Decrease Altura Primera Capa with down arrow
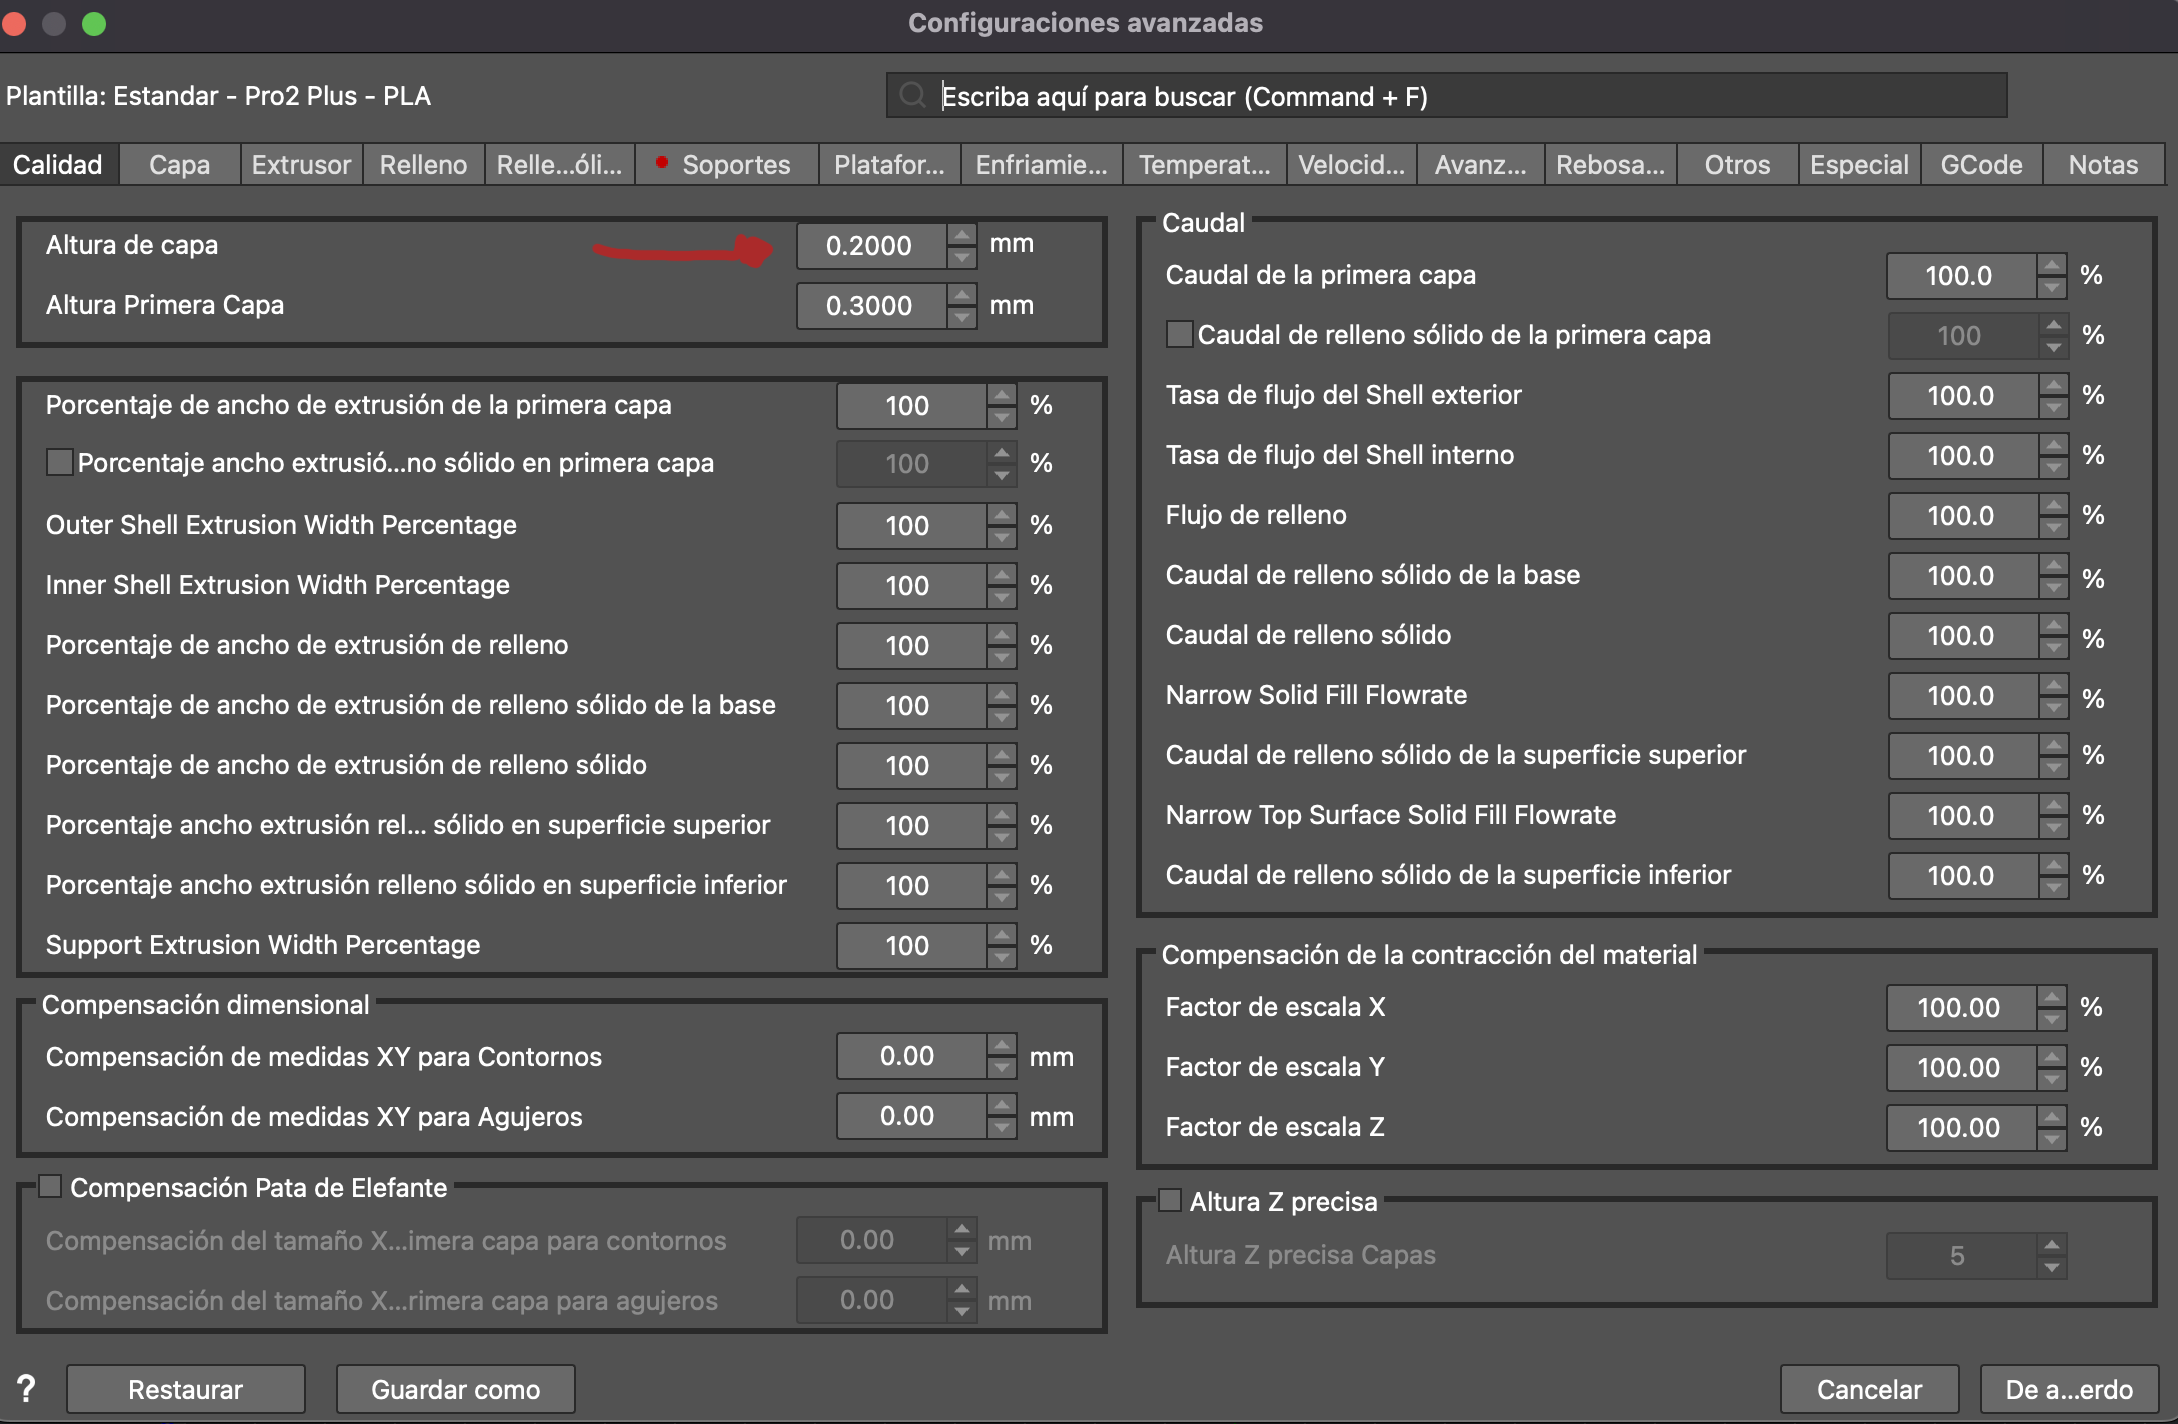2178x1424 pixels. (962, 317)
